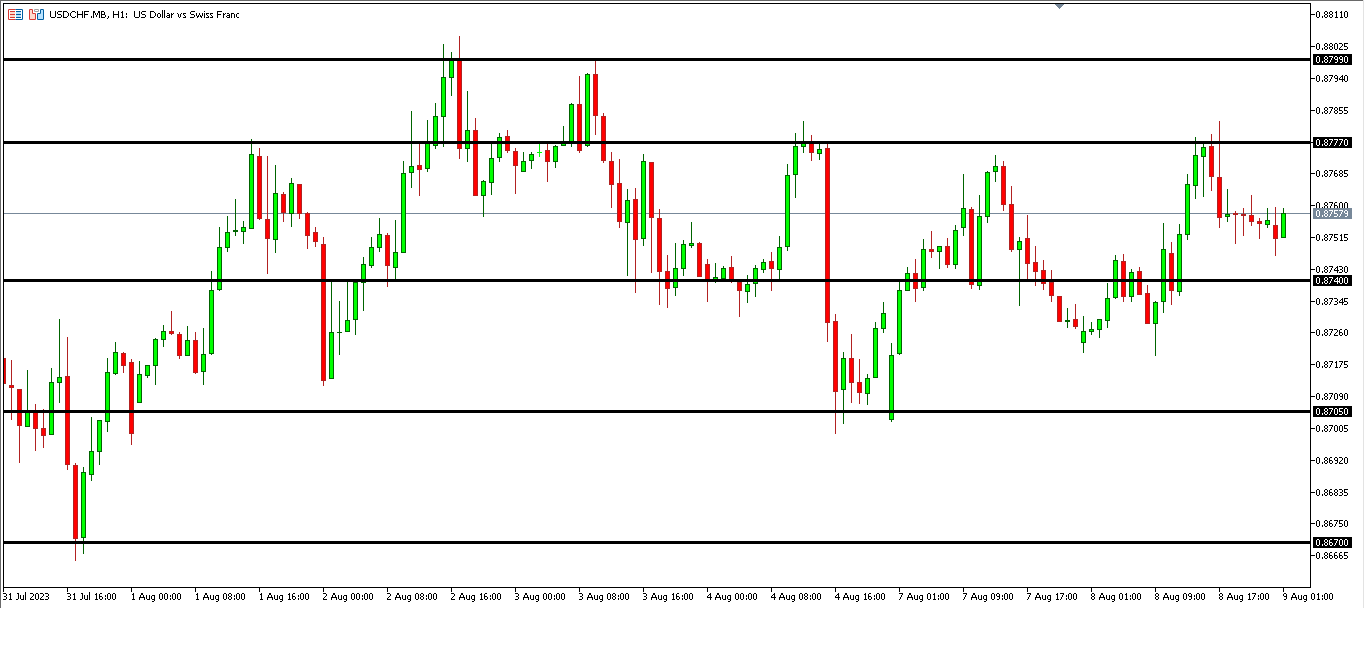Select the horizontal line drawn at 0.86700
Image resolution: width=1364 pixels, height=672 pixels.
coord(655,542)
